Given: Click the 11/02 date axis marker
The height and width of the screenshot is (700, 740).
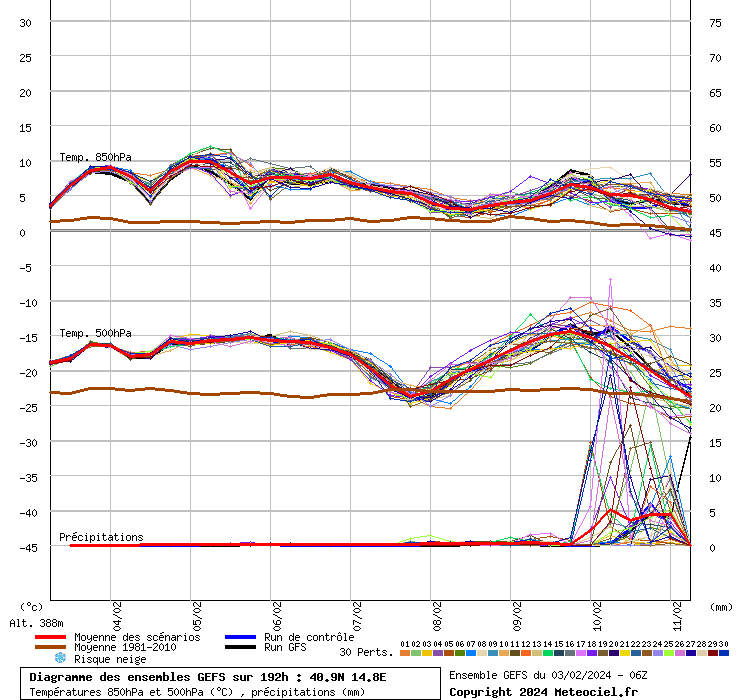Looking at the screenshot, I should click(x=677, y=611).
